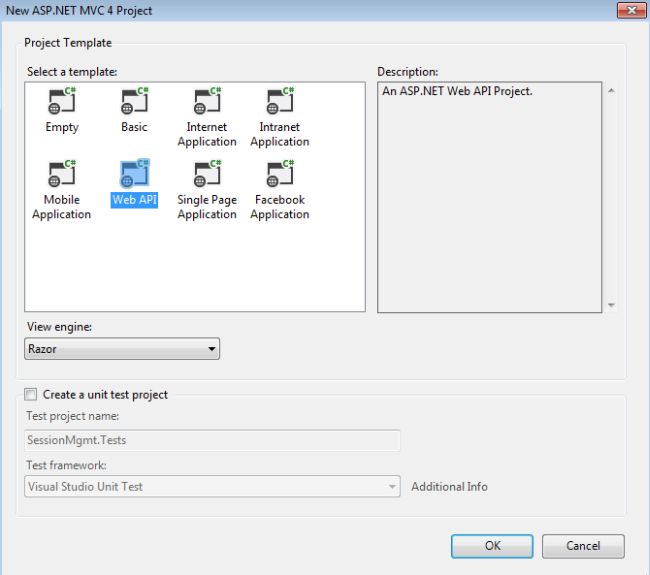Pick the Single Page Application template icon
The height and width of the screenshot is (575, 650).
207,174
